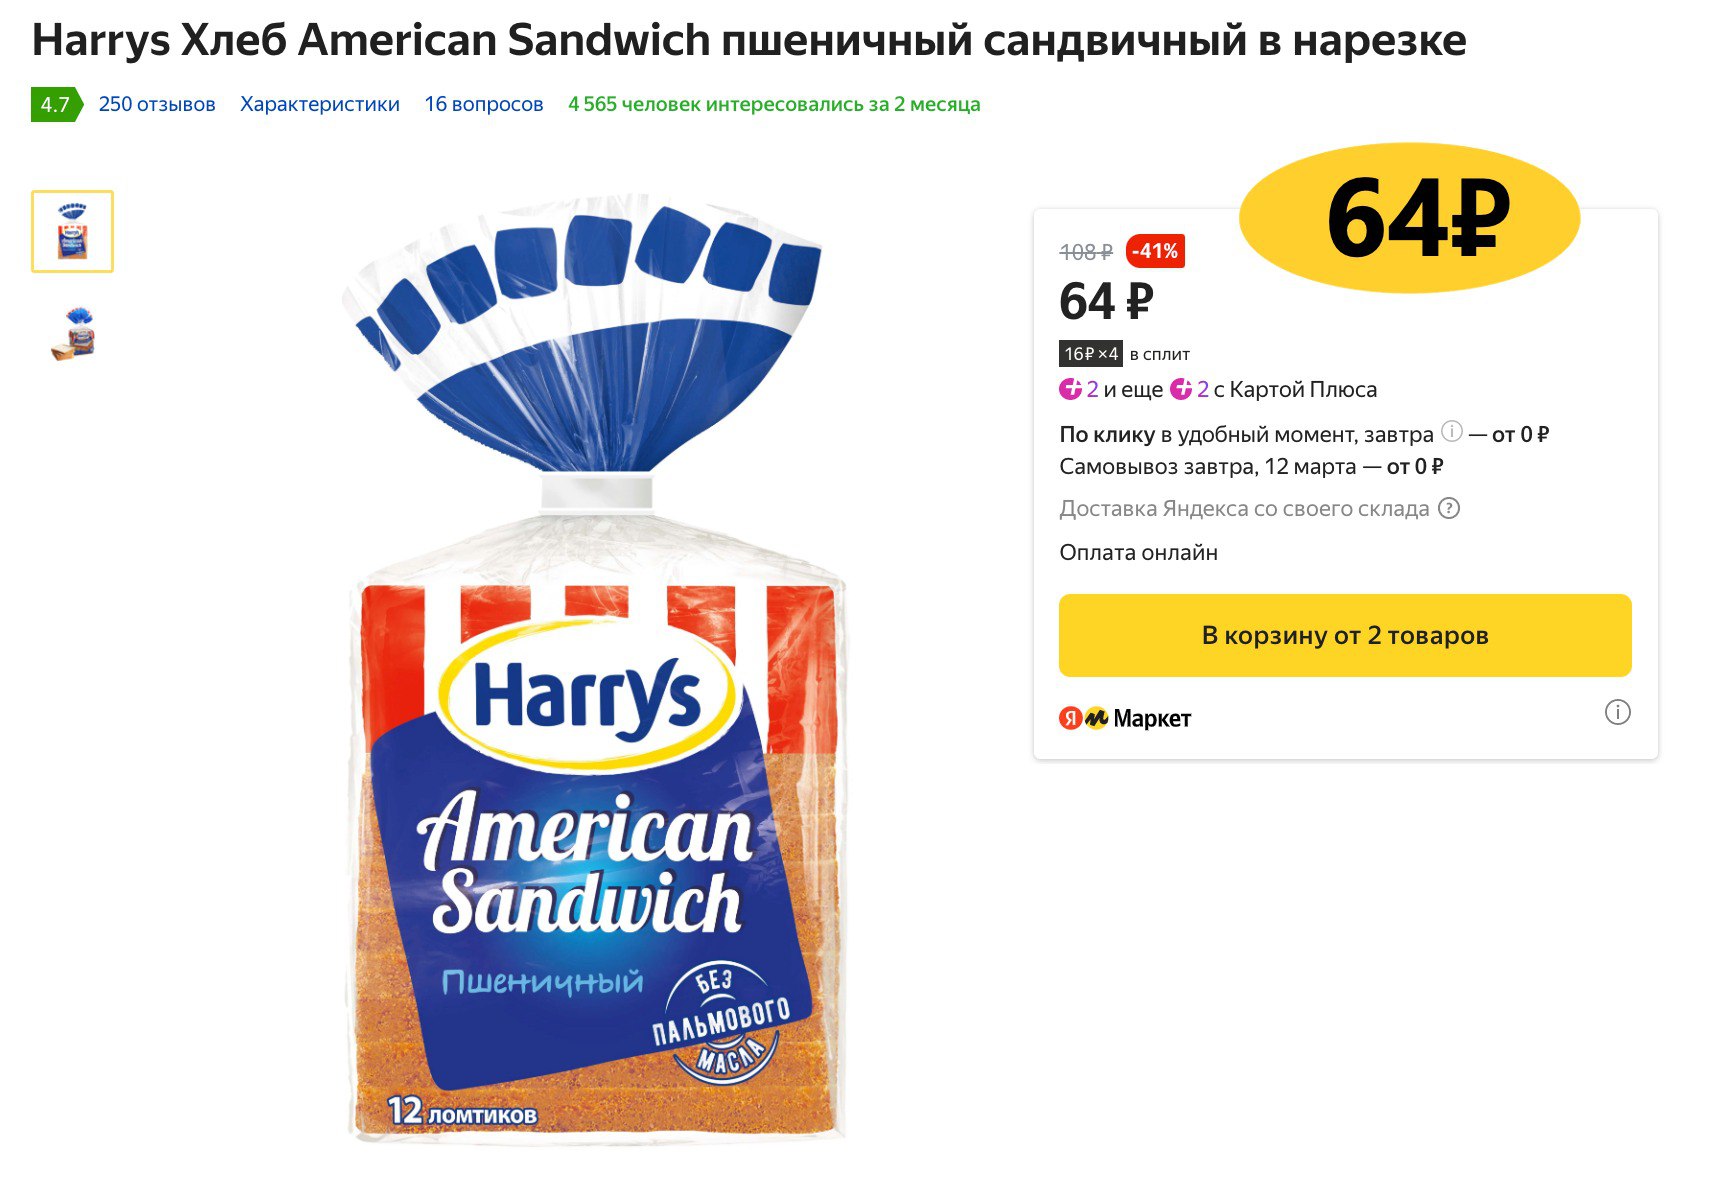Screen dimensions: 1729x1179
Task: Click the green 4.7 rating badge
Action: click(55, 105)
